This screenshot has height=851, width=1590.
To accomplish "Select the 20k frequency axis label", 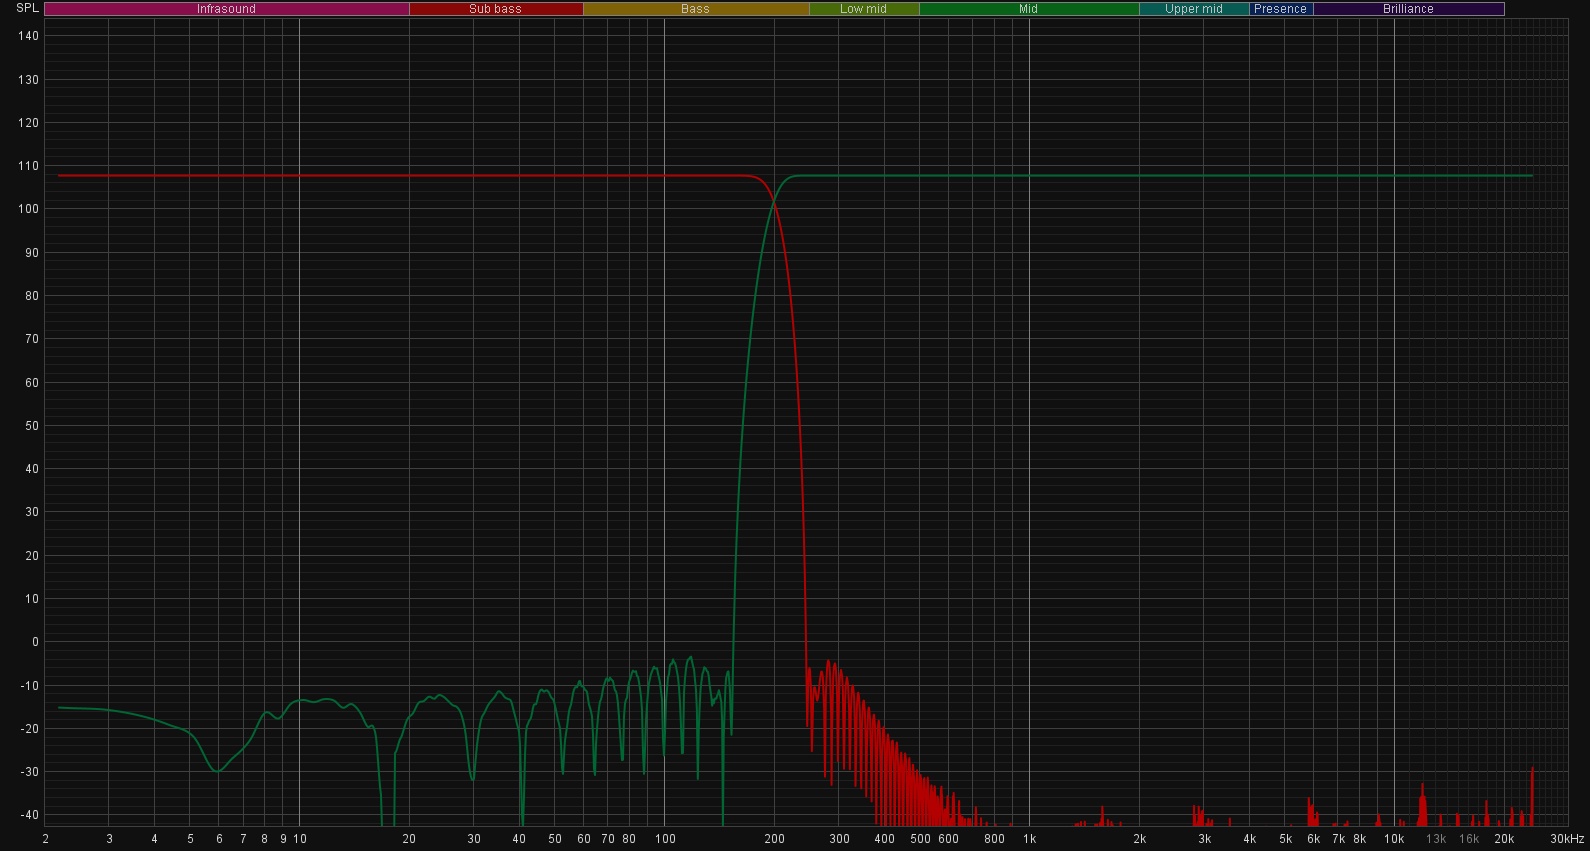I will pyautogui.click(x=1504, y=839).
